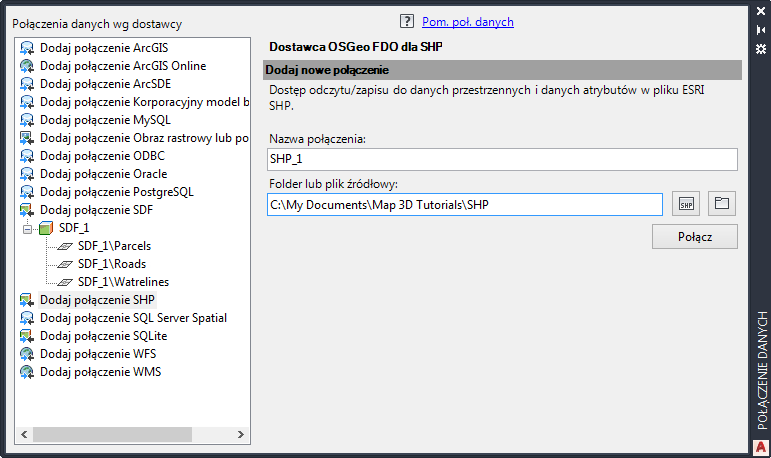This screenshot has height=458, width=771.
Task: Click the ArcGIS Online connection icon
Action: (x=27, y=66)
